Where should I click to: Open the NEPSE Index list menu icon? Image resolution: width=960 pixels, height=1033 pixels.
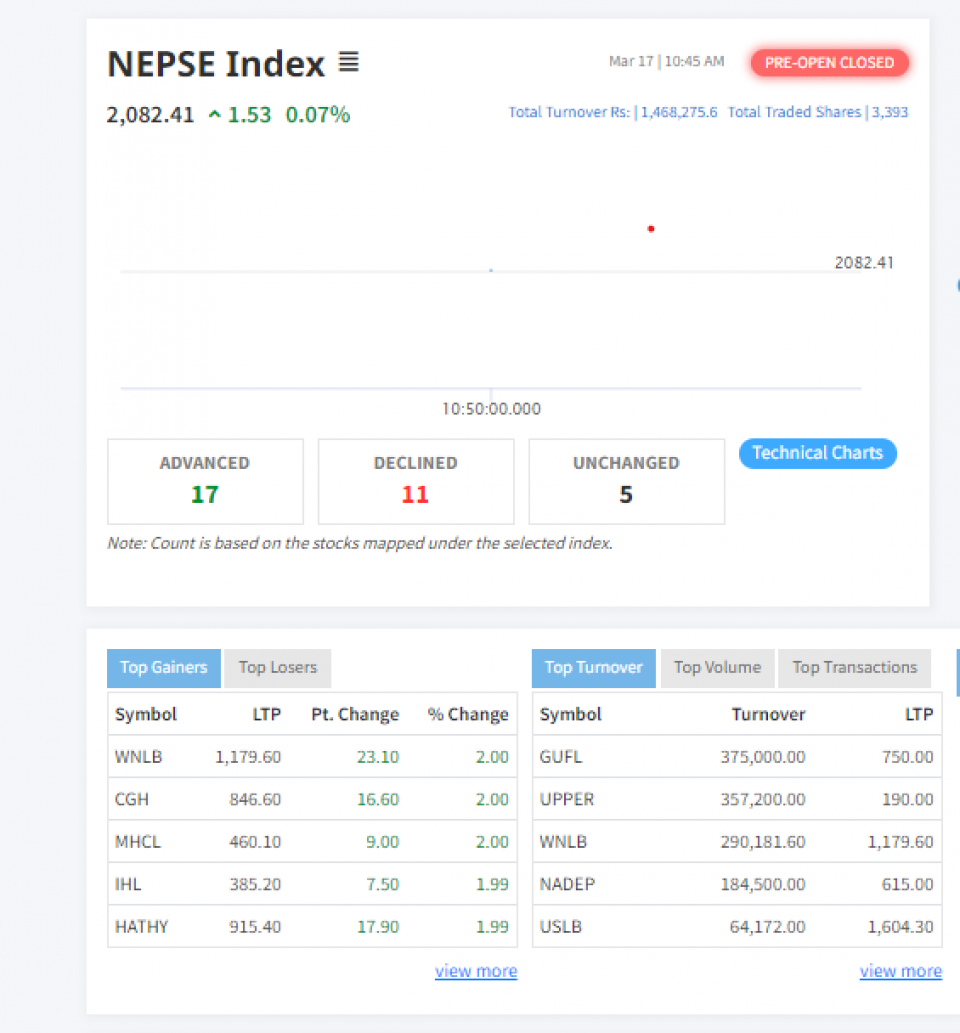348,63
